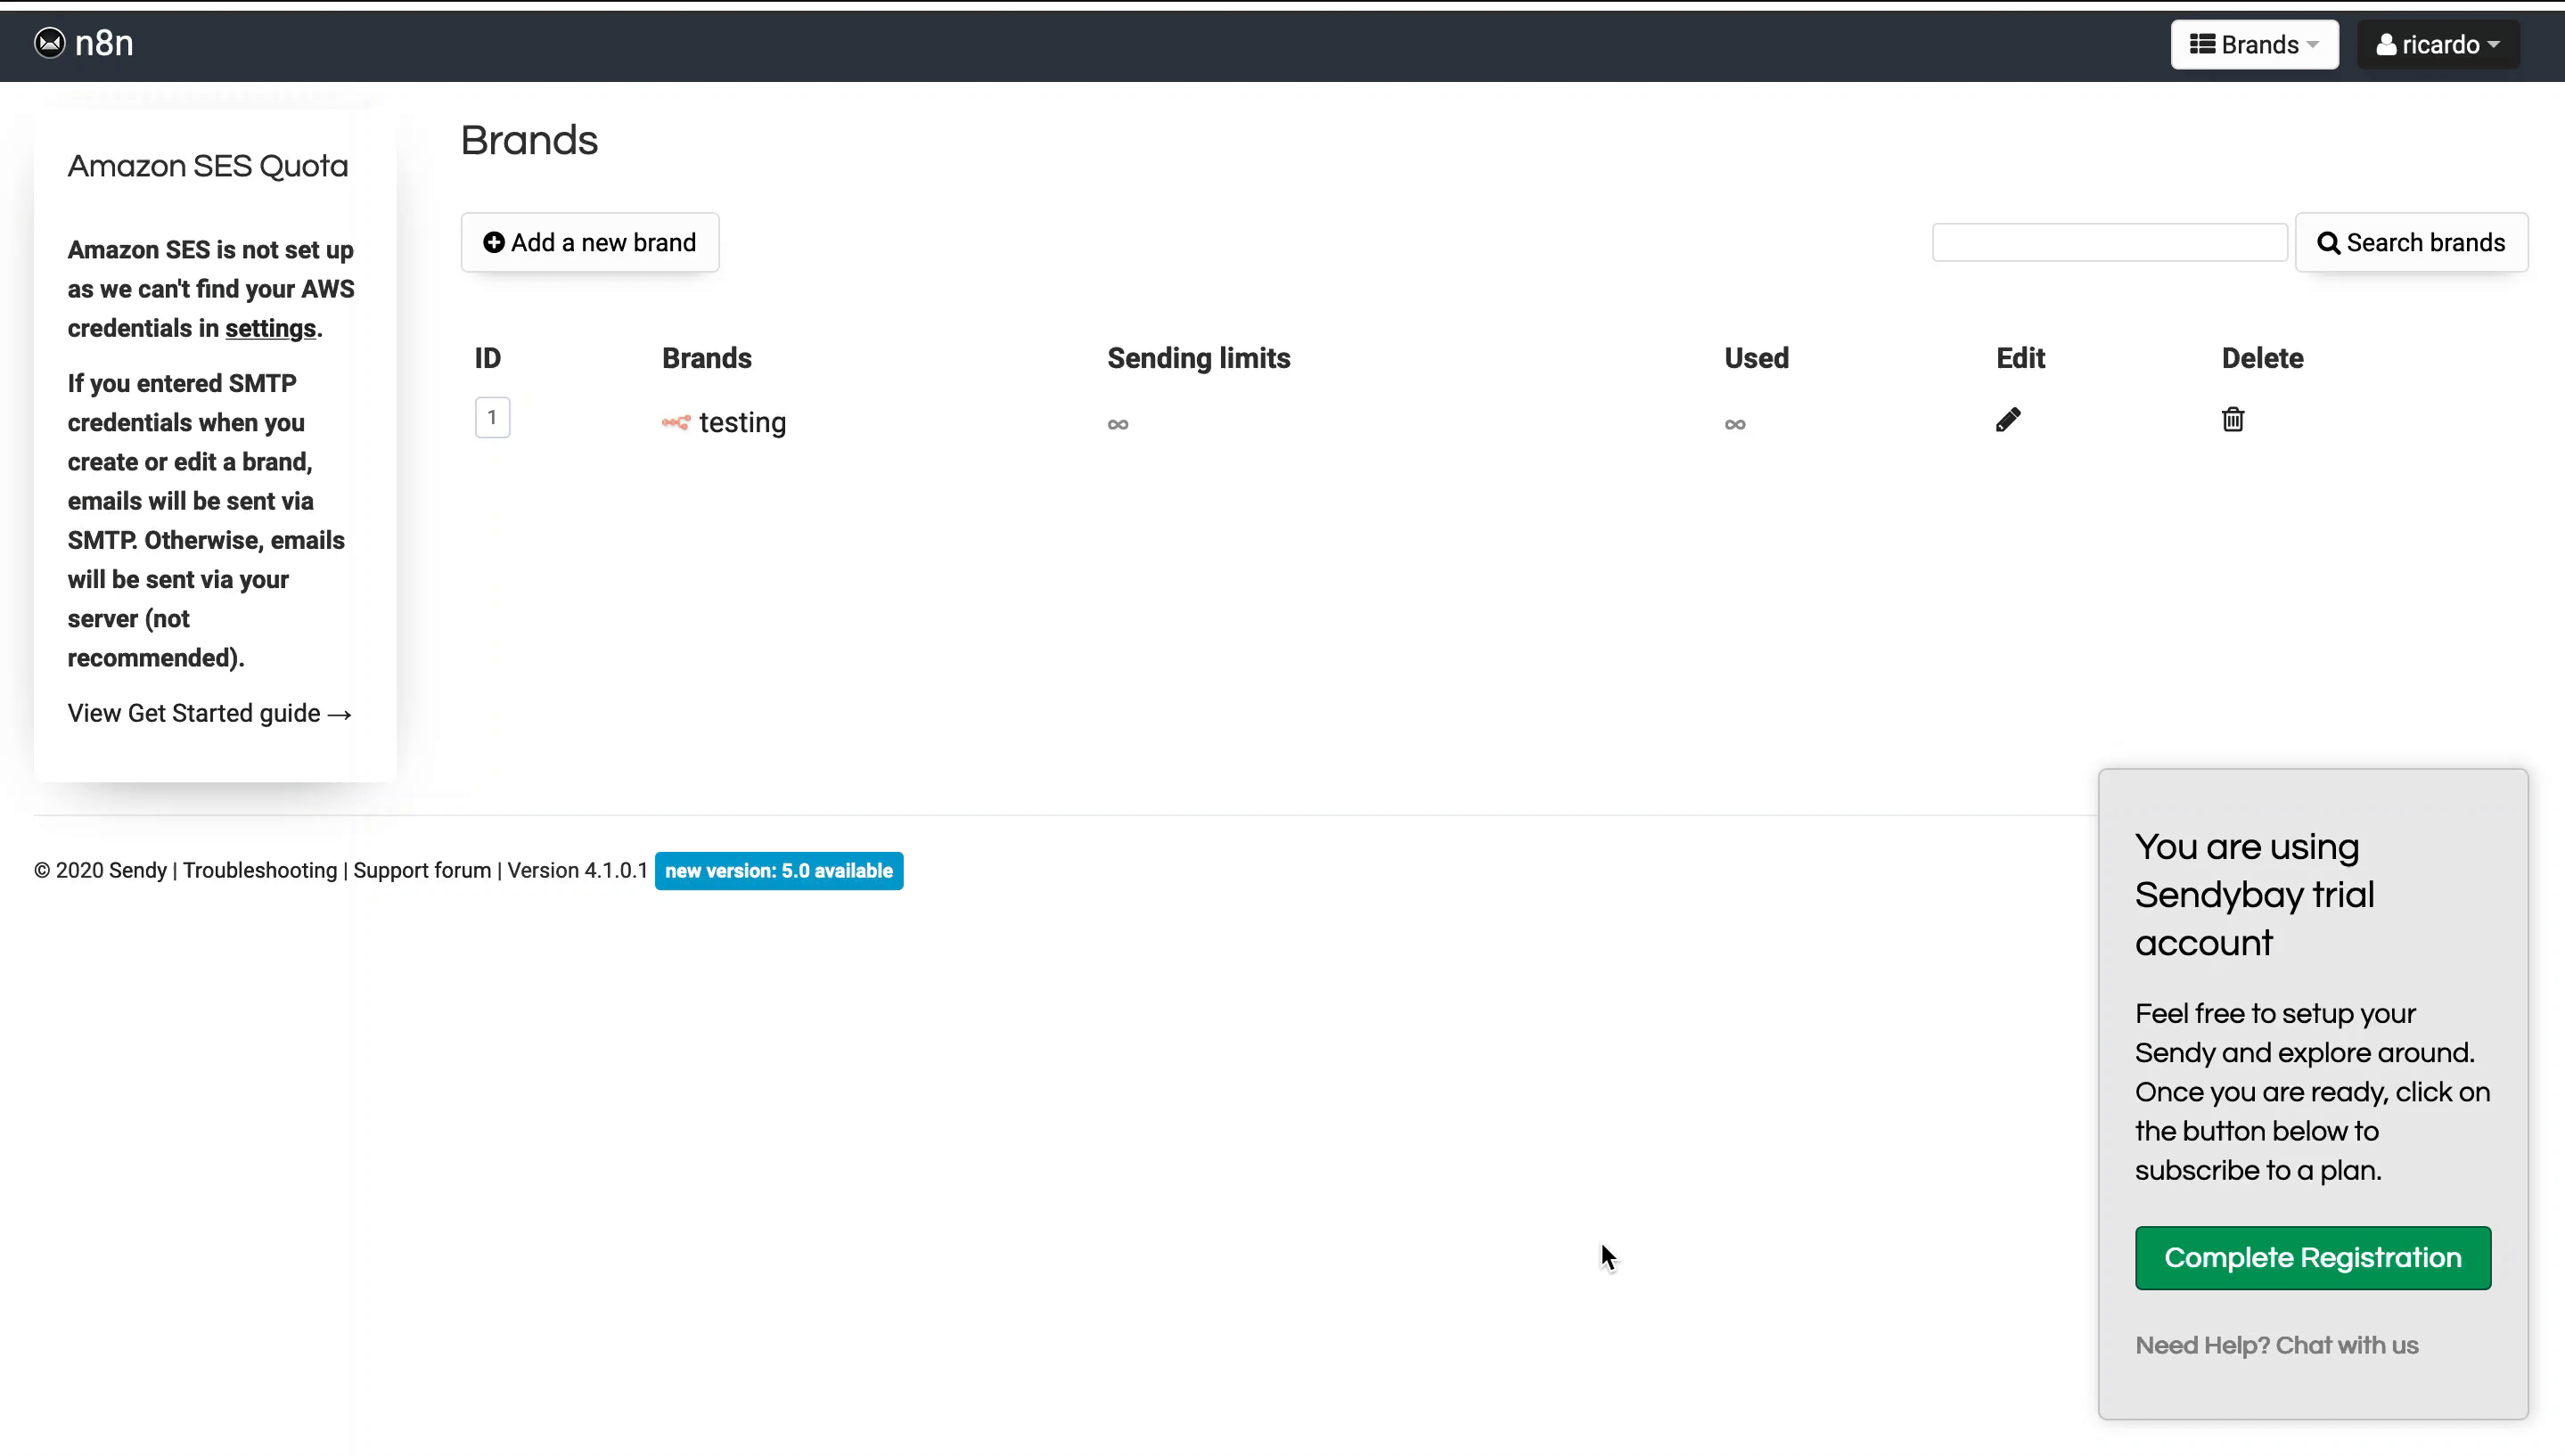Click the Search brands button
The image size is (2565, 1456).
click(x=2410, y=243)
